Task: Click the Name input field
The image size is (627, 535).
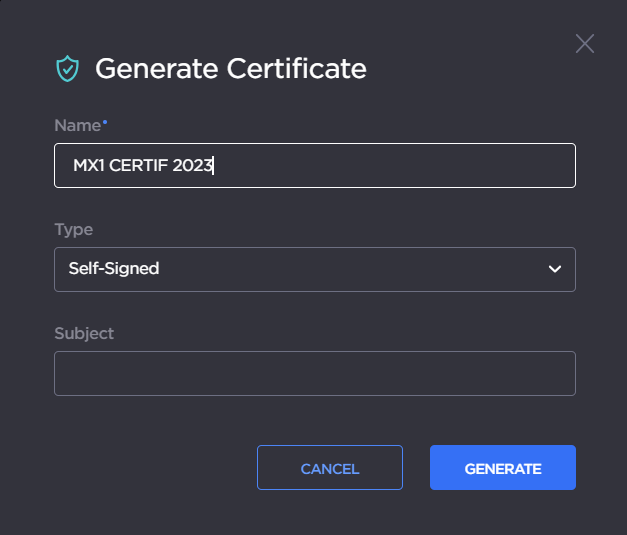Action: click(x=314, y=165)
